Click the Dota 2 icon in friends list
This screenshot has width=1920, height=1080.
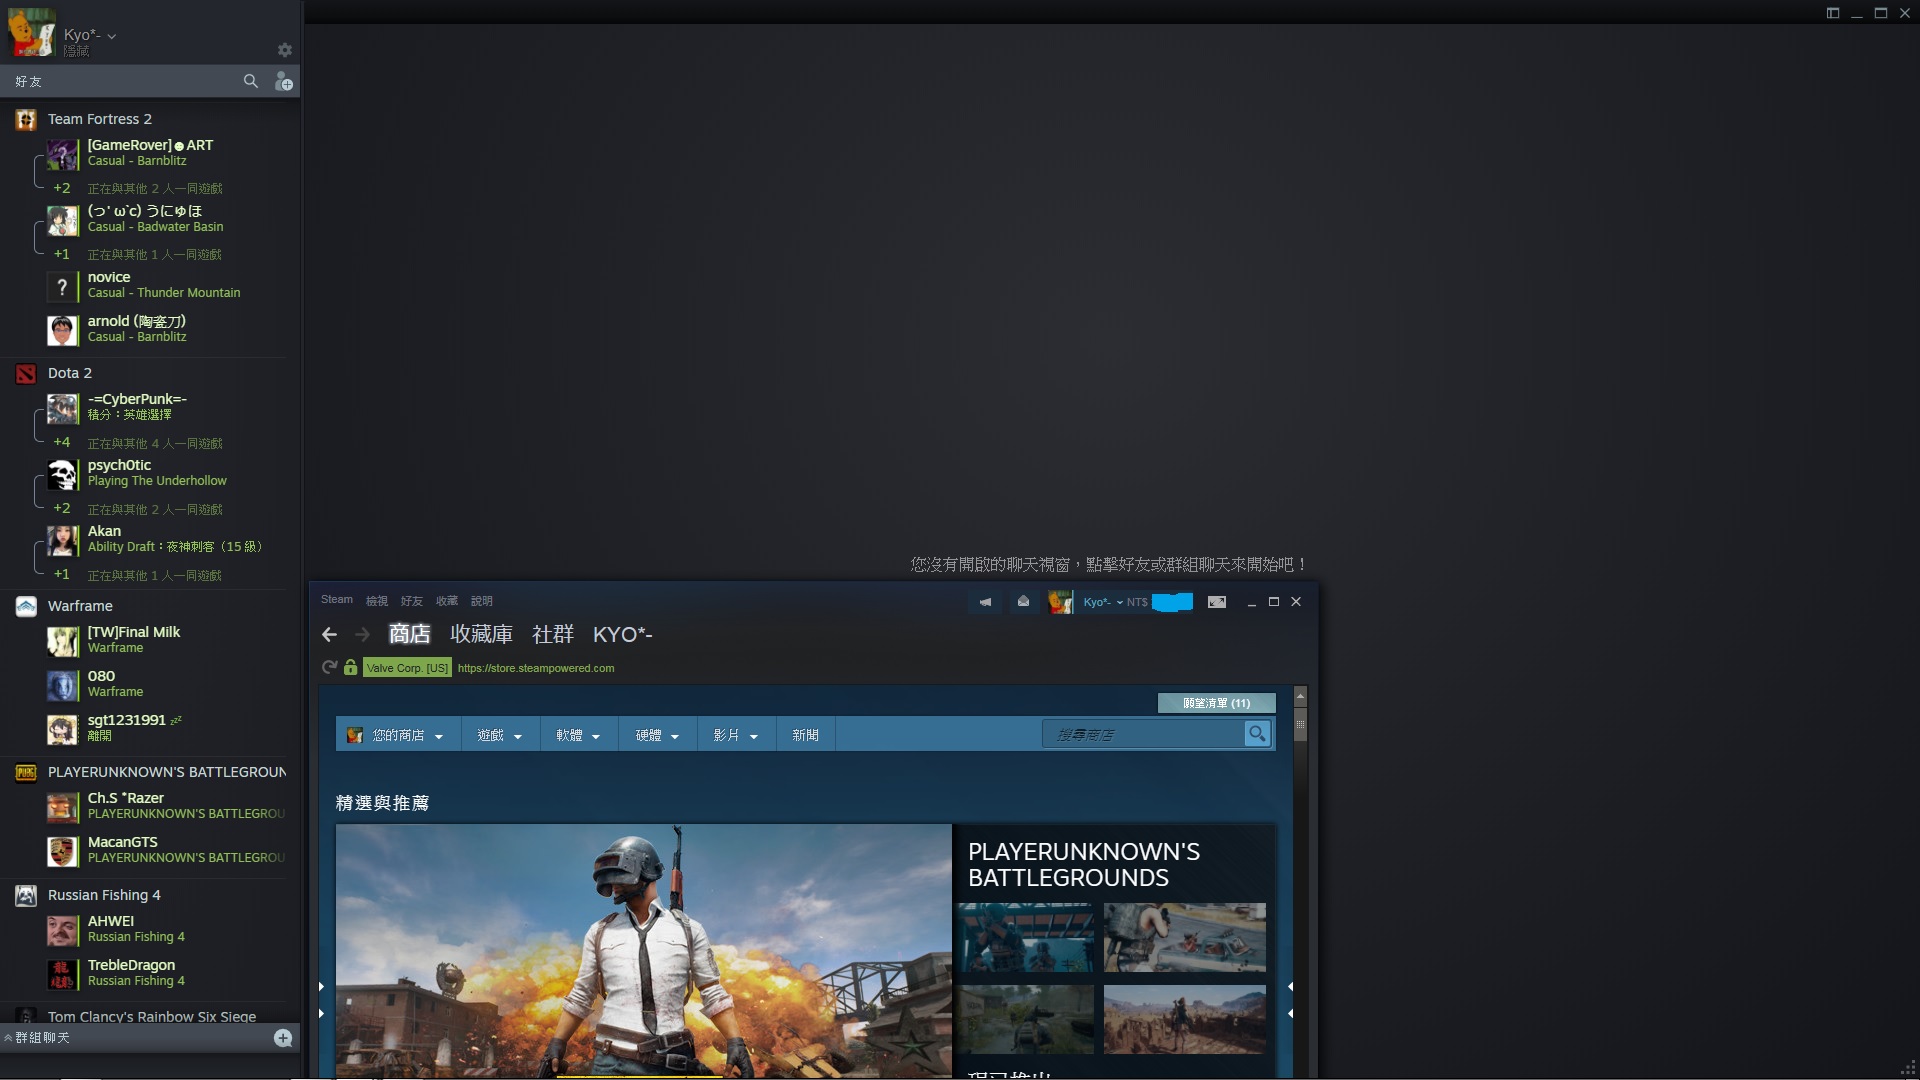click(x=25, y=373)
